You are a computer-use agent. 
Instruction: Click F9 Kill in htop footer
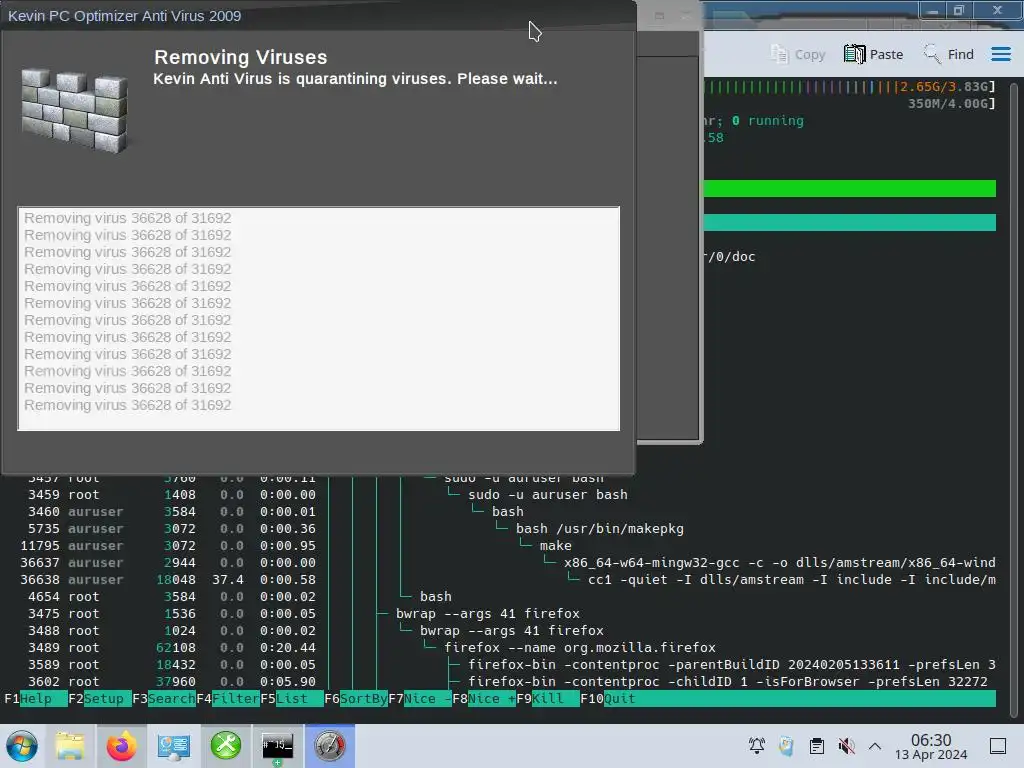[x=548, y=699]
